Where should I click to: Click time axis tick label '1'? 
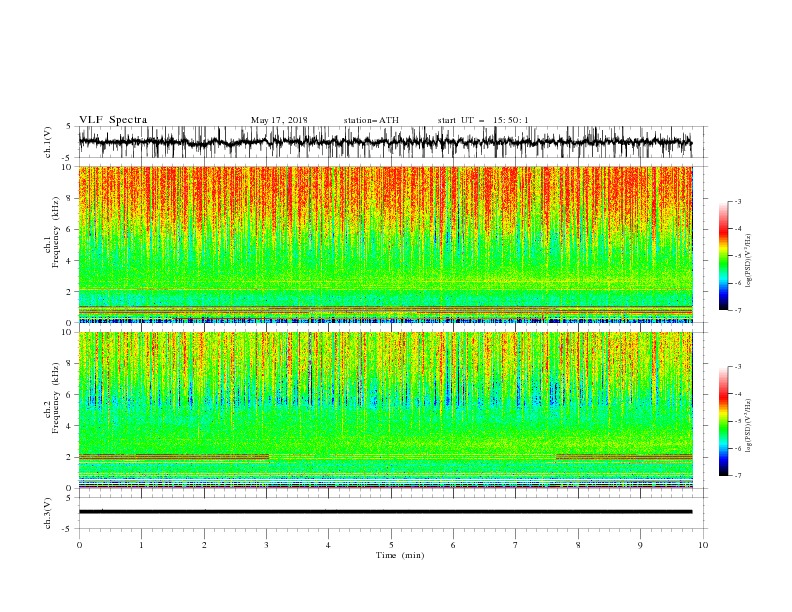141,545
